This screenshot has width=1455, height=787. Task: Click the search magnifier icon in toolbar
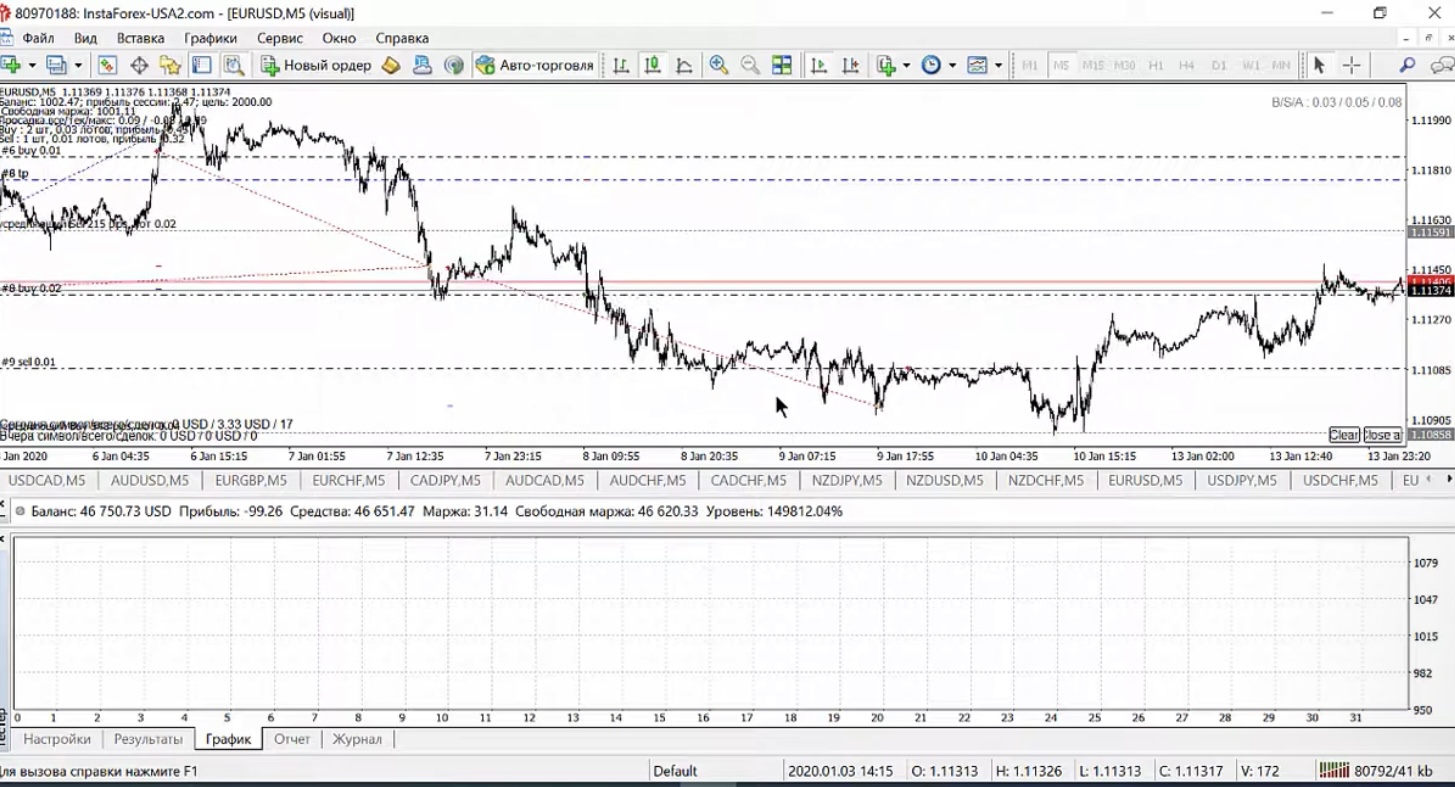pyautogui.click(x=1407, y=65)
